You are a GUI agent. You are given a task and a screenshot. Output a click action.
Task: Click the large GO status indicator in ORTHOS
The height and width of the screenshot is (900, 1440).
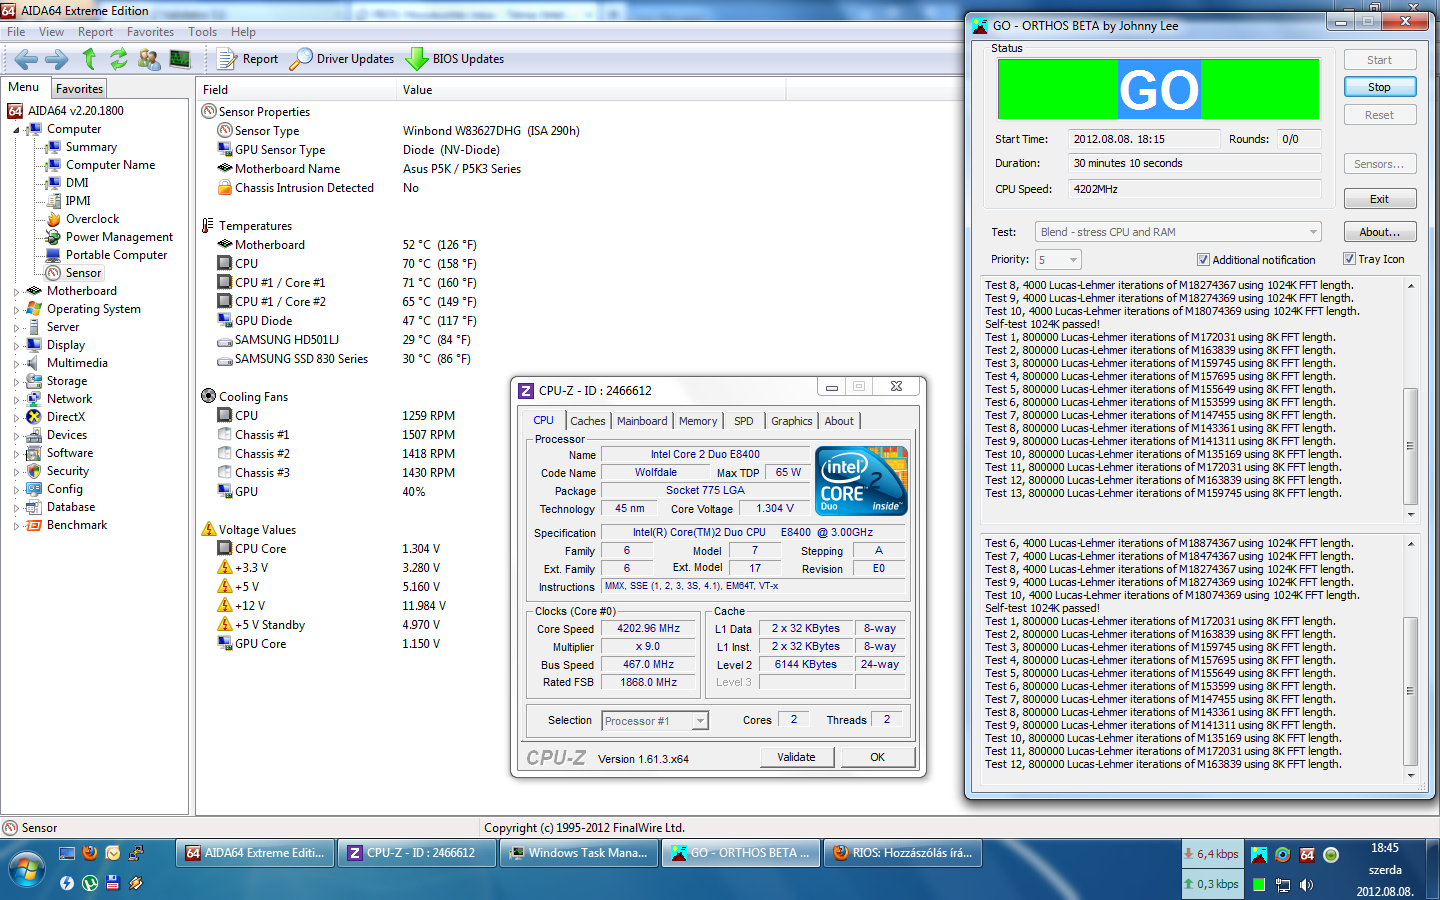tap(1159, 89)
